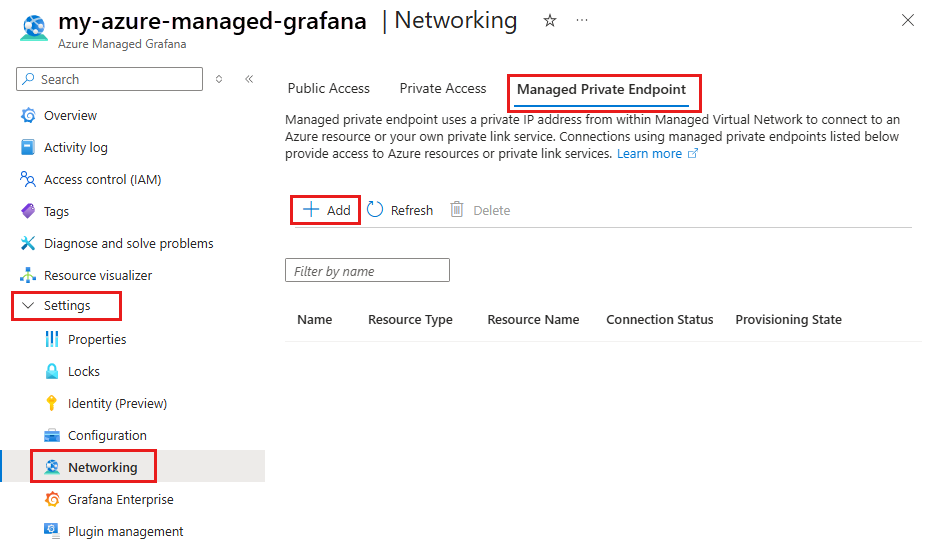Image resolution: width=944 pixels, height=548 pixels.
Task: Refresh the endpoint list
Action: [x=412, y=210]
